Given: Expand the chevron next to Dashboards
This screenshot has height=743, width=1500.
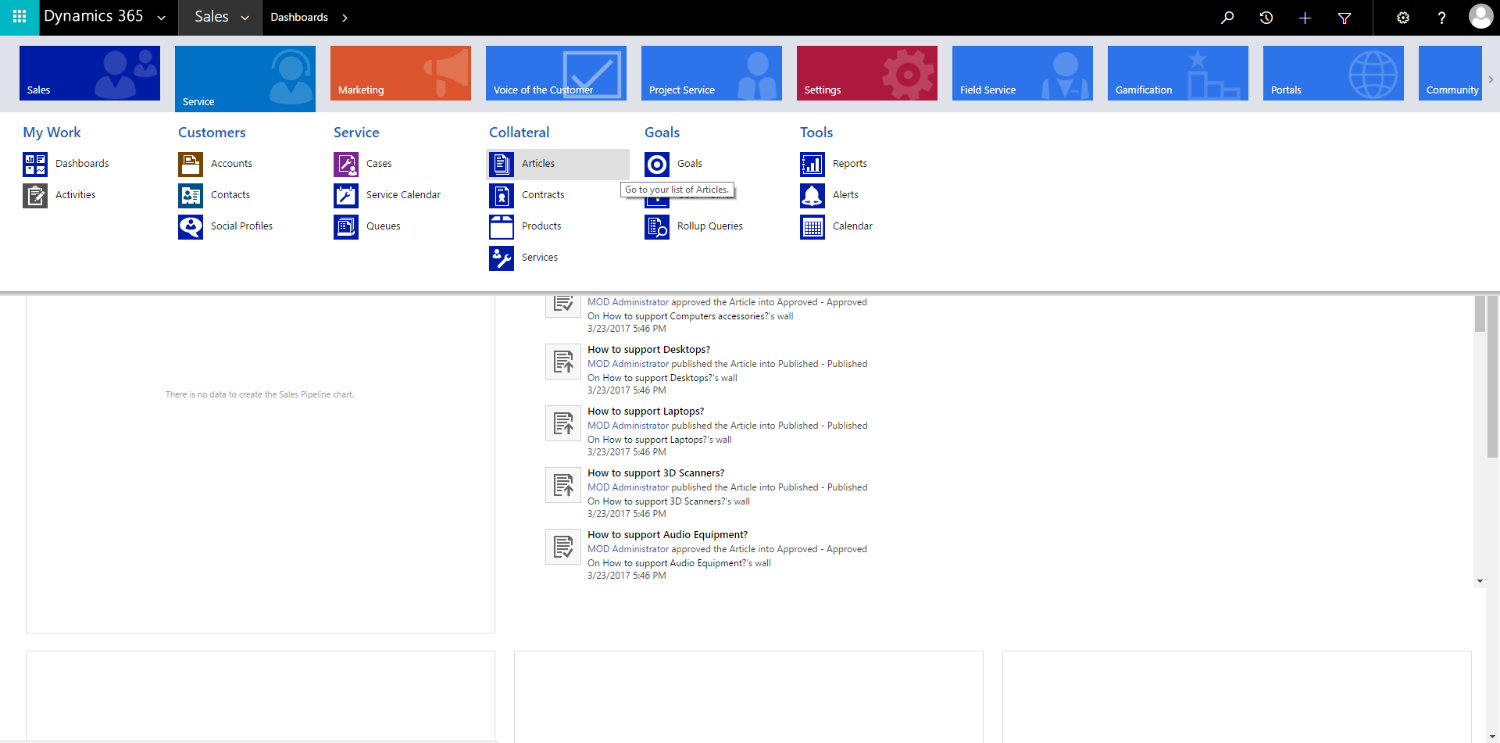Looking at the screenshot, I should point(345,17).
